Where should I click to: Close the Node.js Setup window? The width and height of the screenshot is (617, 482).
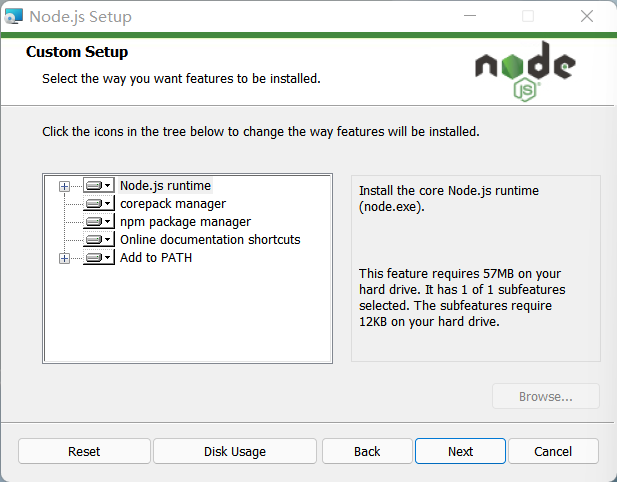coord(586,16)
